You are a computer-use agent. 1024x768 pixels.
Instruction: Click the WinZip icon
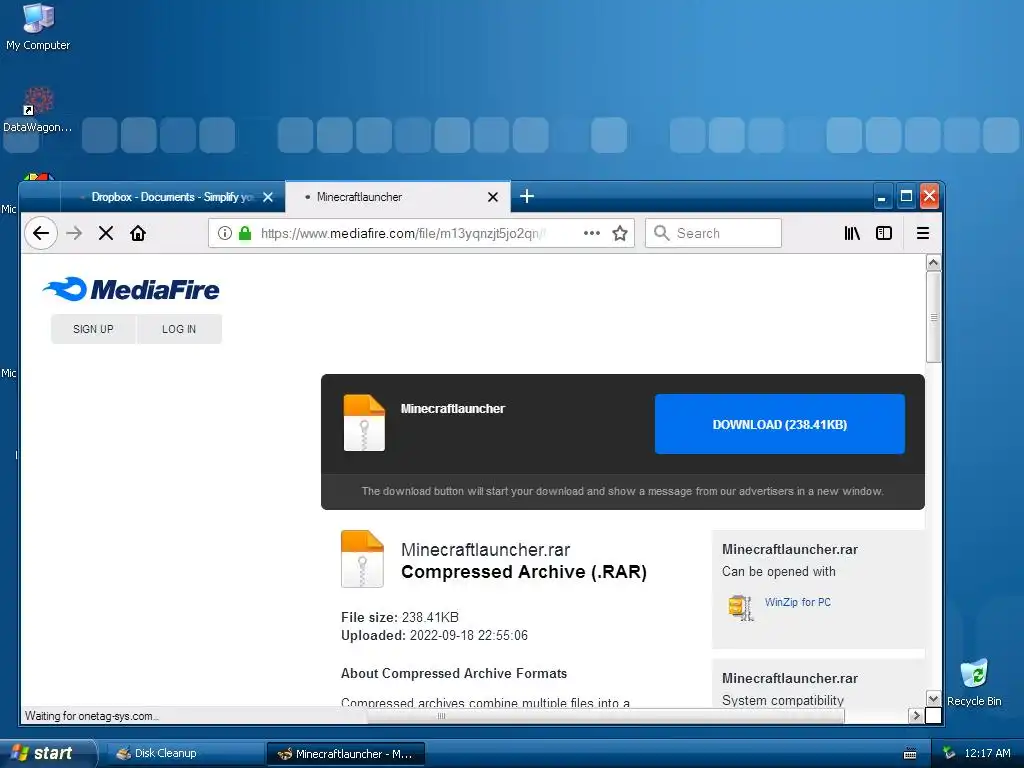click(741, 607)
